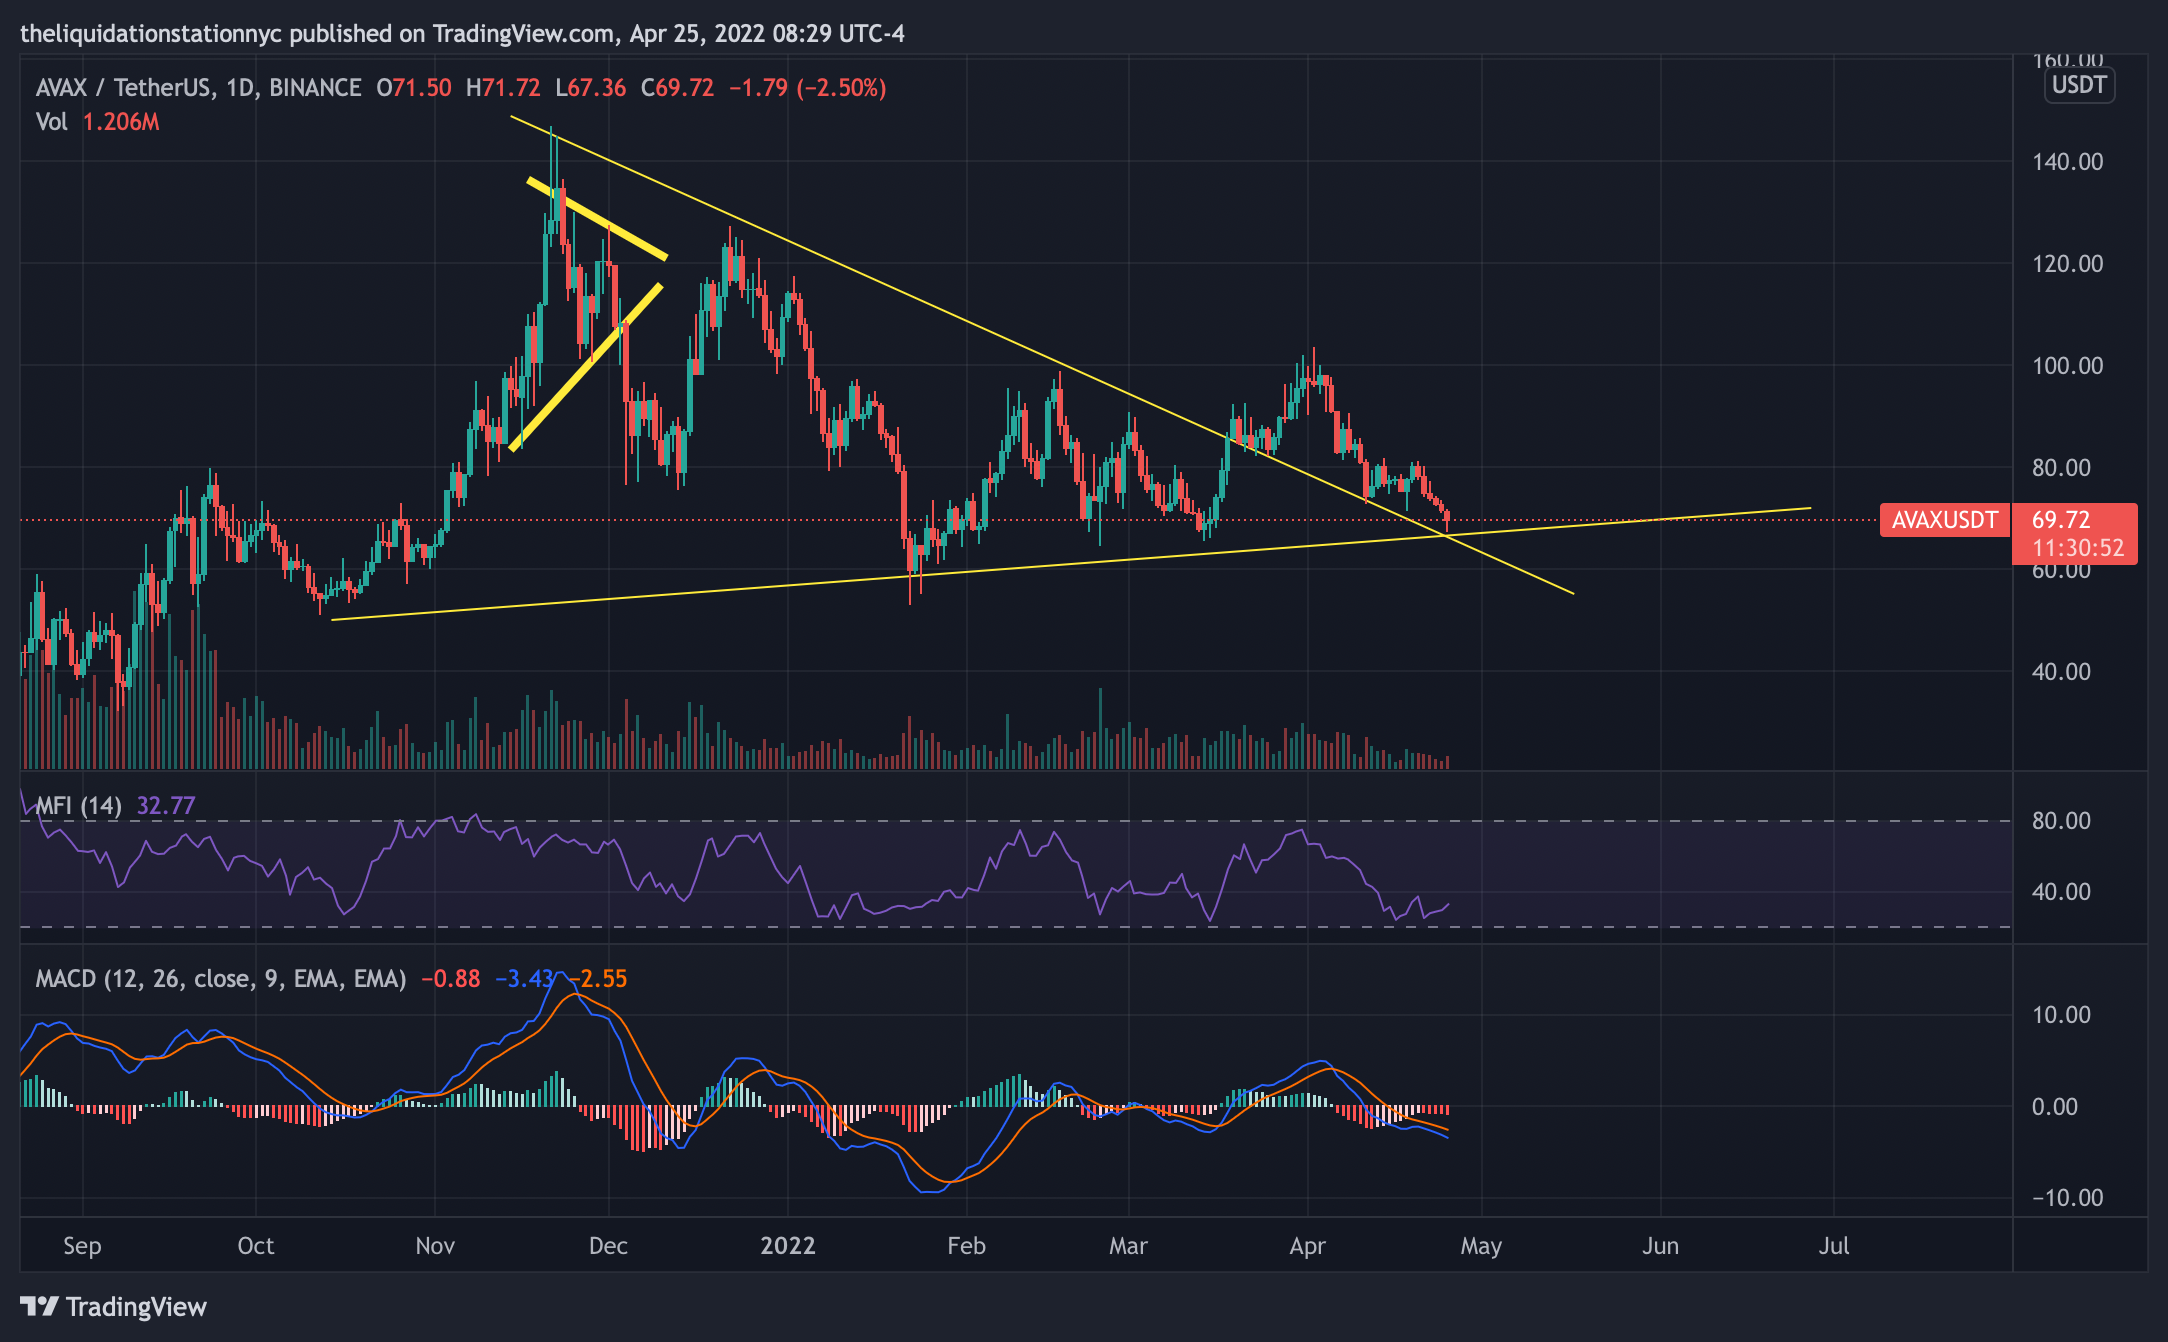Click the AVAXUSDT price tag label
This screenshot has height=1342, width=2168.
[x=1944, y=520]
